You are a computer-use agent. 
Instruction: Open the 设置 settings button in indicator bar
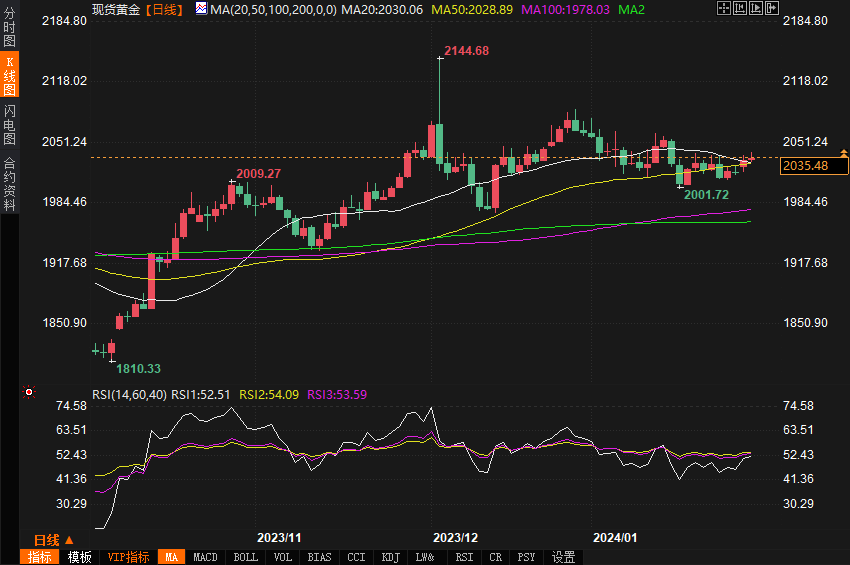[564, 557]
